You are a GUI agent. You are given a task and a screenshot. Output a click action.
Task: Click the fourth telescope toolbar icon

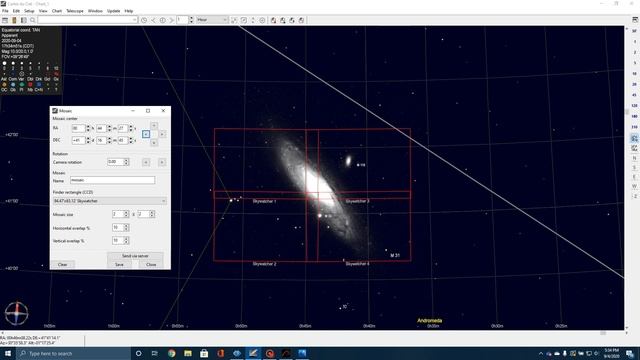(x=301, y=20)
